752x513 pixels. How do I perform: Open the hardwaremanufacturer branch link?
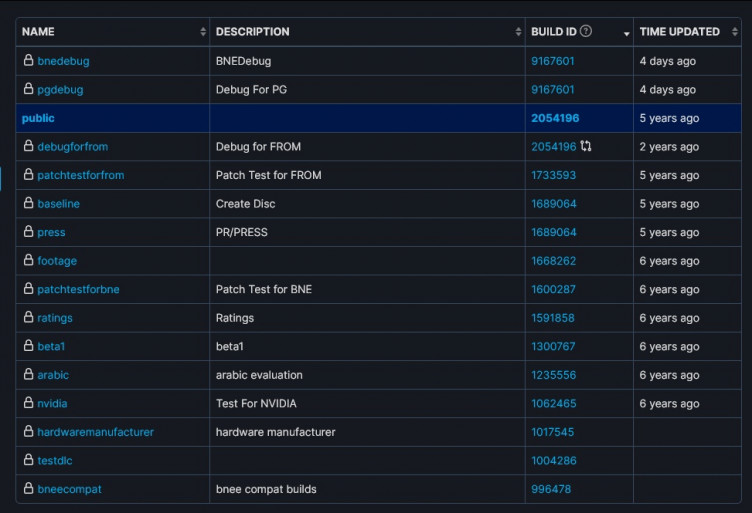95,432
